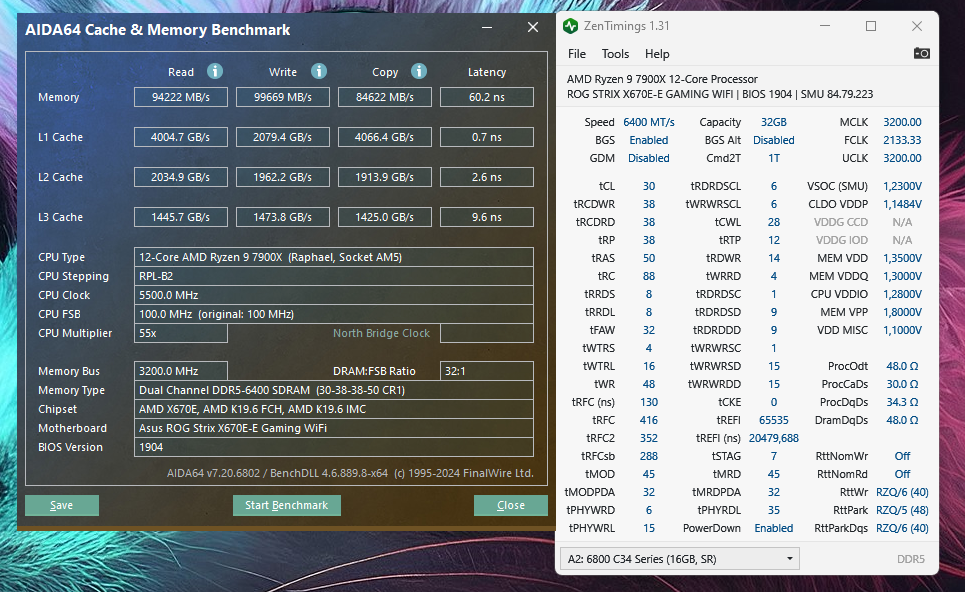Image resolution: width=965 pixels, height=592 pixels.
Task: Click the empty North Bridge Clock field
Action: (487, 333)
